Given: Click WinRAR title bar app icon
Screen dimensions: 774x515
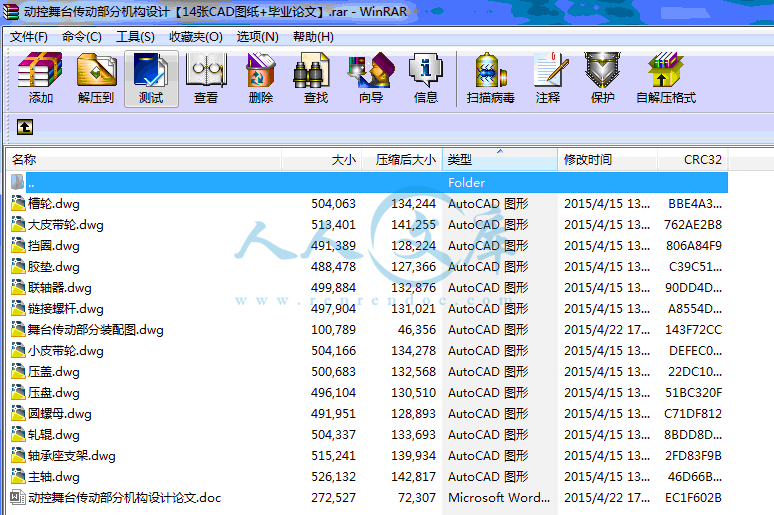Looking at the screenshot, I should [x=11, y=12].
